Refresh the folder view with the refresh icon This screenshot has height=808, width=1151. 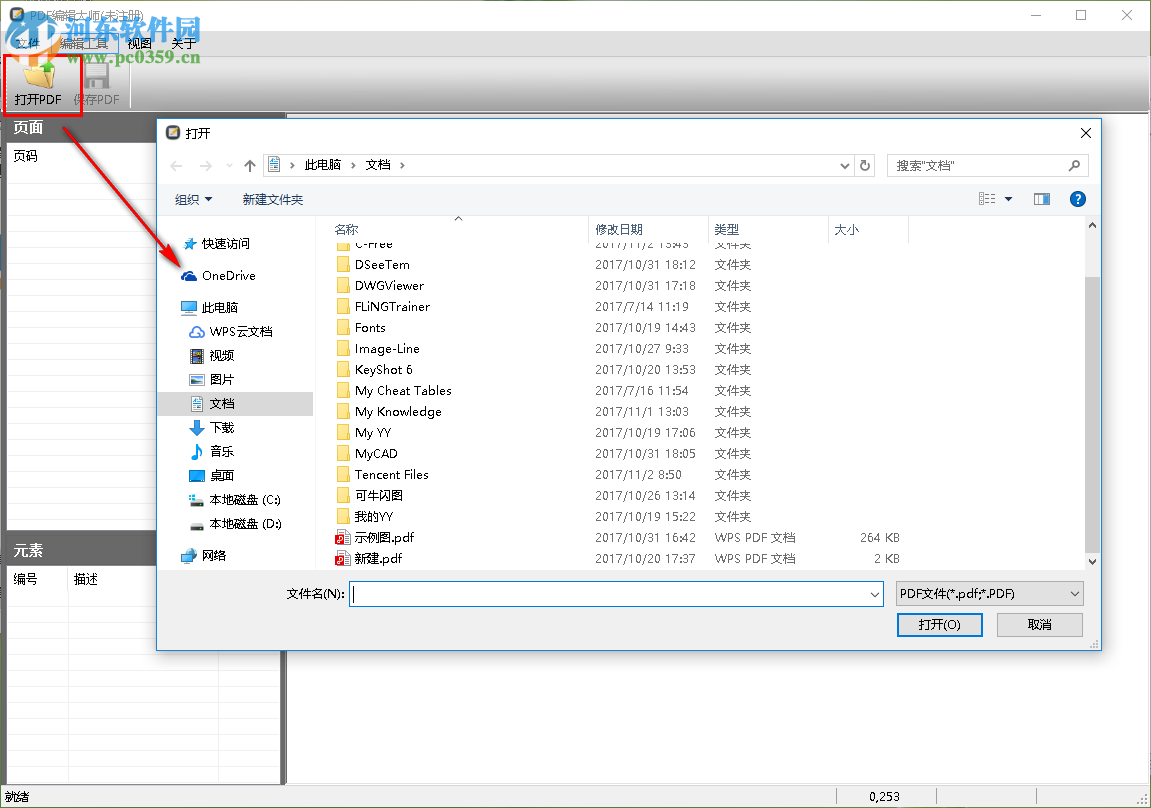[x=864, y=164]
